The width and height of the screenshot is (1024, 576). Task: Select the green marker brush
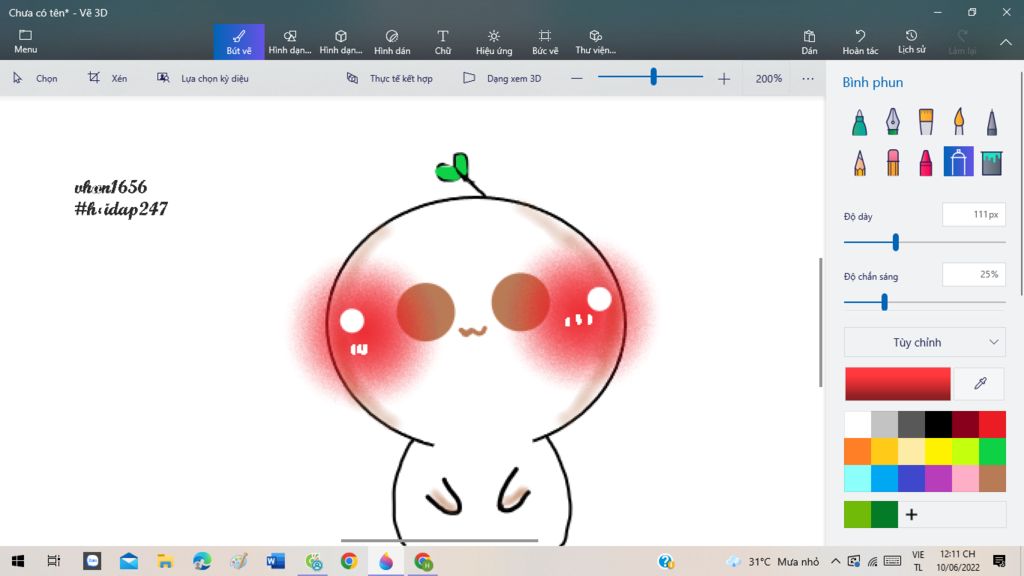point(859,122)
